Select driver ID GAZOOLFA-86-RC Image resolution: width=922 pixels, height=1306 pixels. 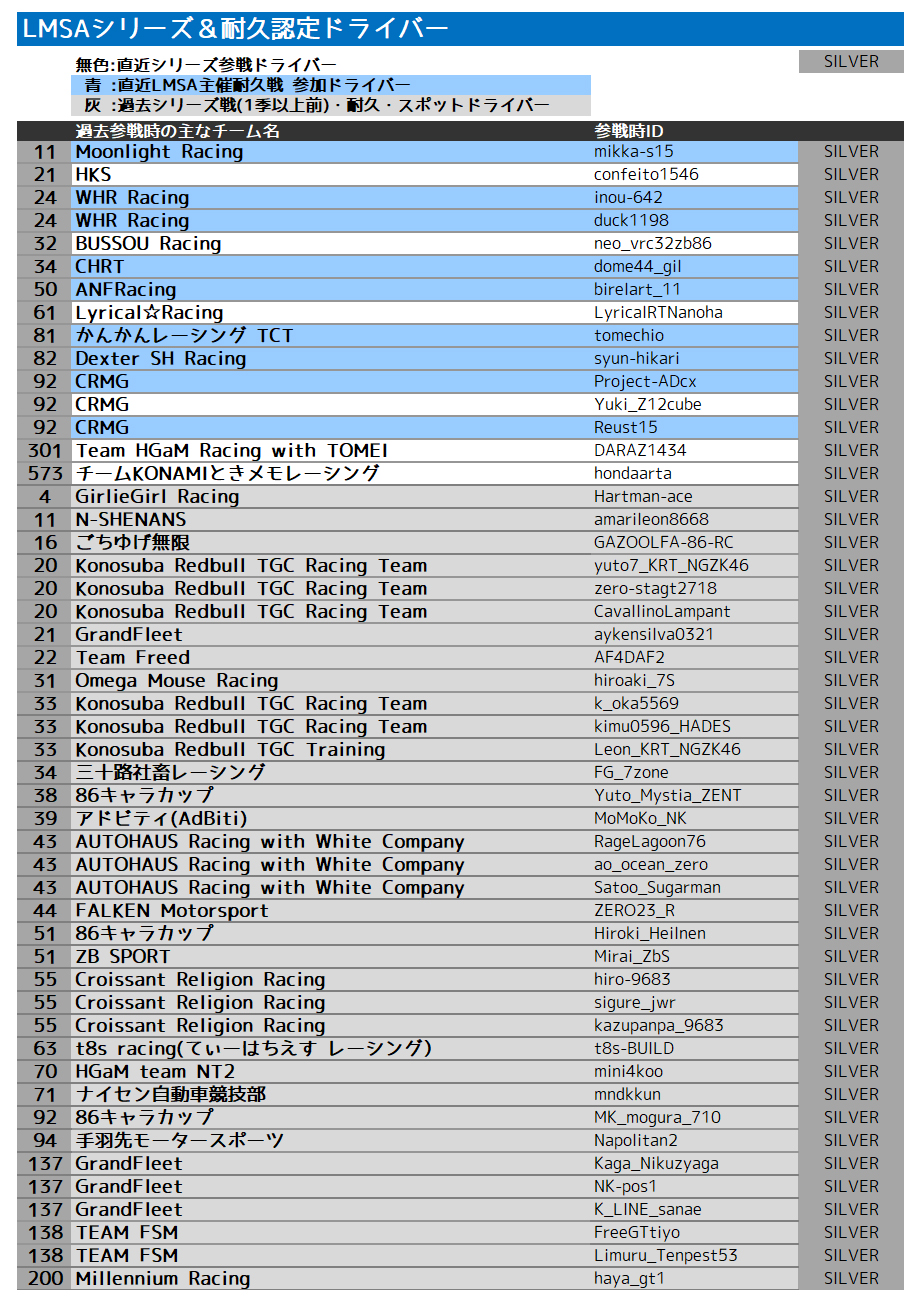(663, 543)
